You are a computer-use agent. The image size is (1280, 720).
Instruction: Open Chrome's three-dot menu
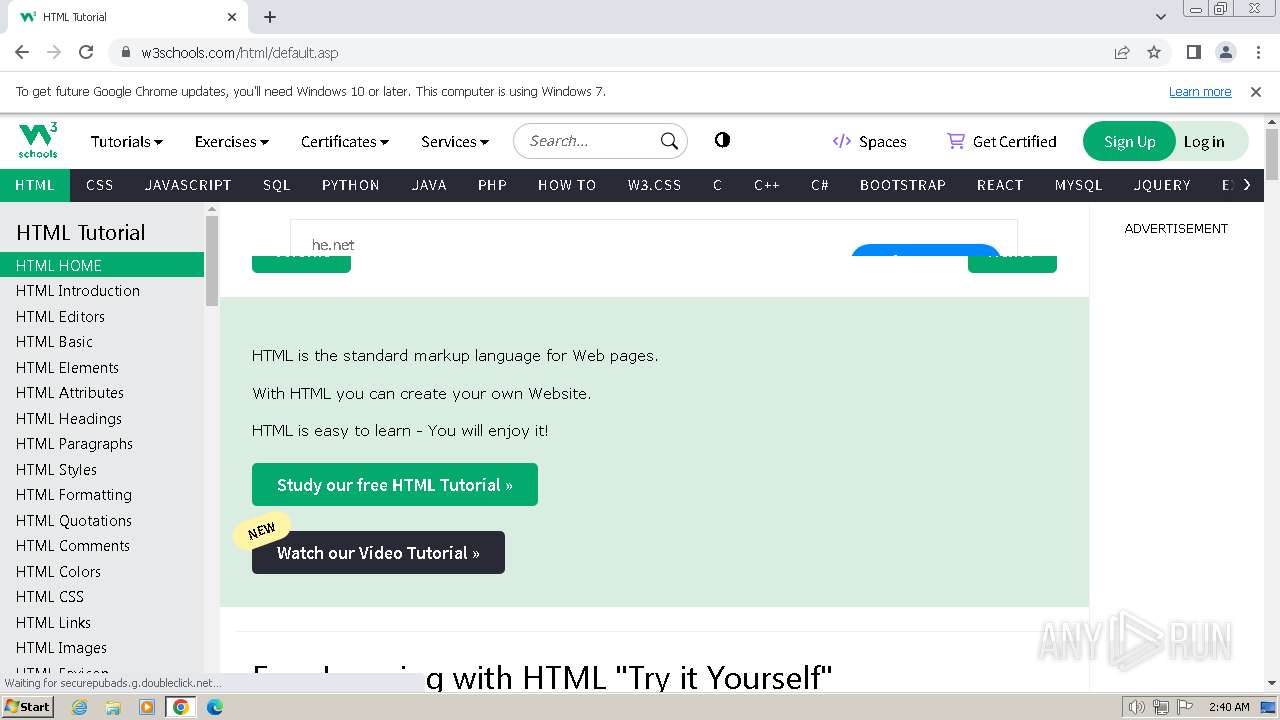click(x=1257, y=52)
